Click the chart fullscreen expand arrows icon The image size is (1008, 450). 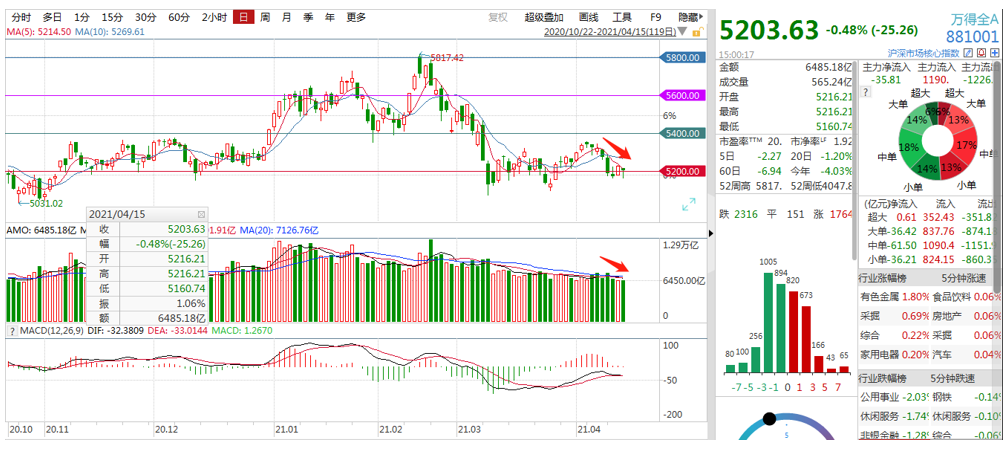pyautogui.click(x=688, y=204)
